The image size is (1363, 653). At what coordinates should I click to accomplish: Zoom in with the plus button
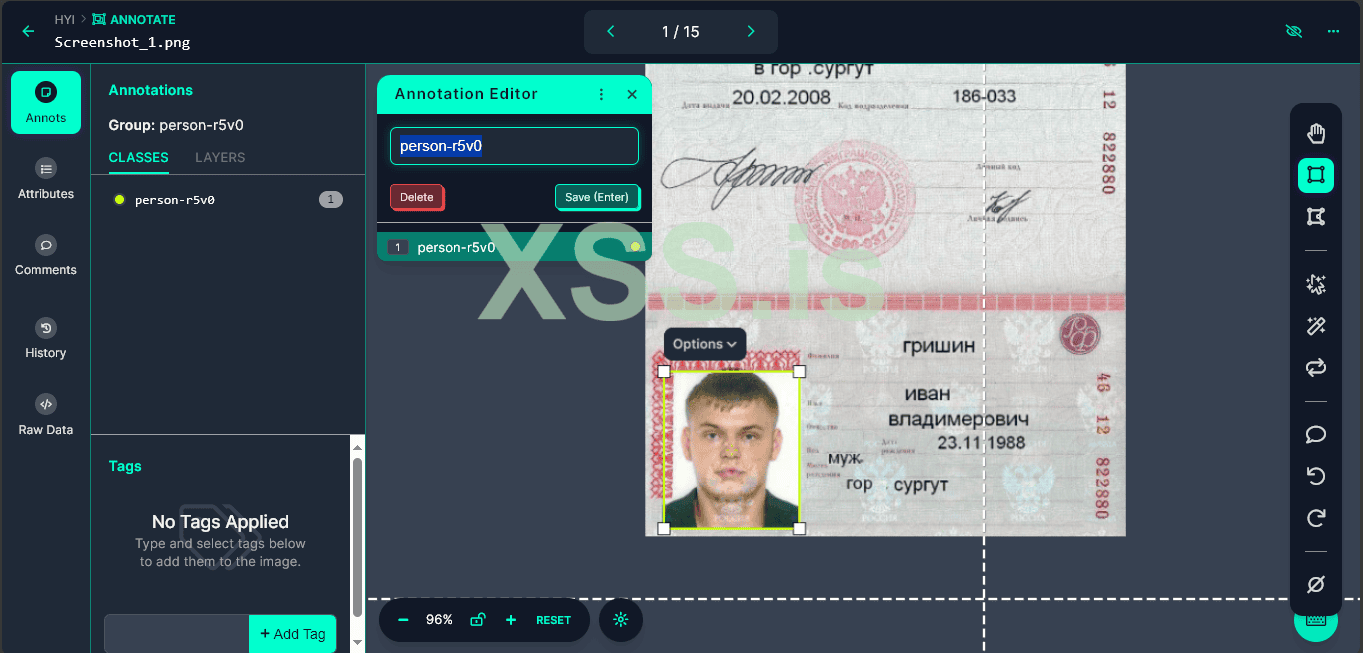click(511, 620)
